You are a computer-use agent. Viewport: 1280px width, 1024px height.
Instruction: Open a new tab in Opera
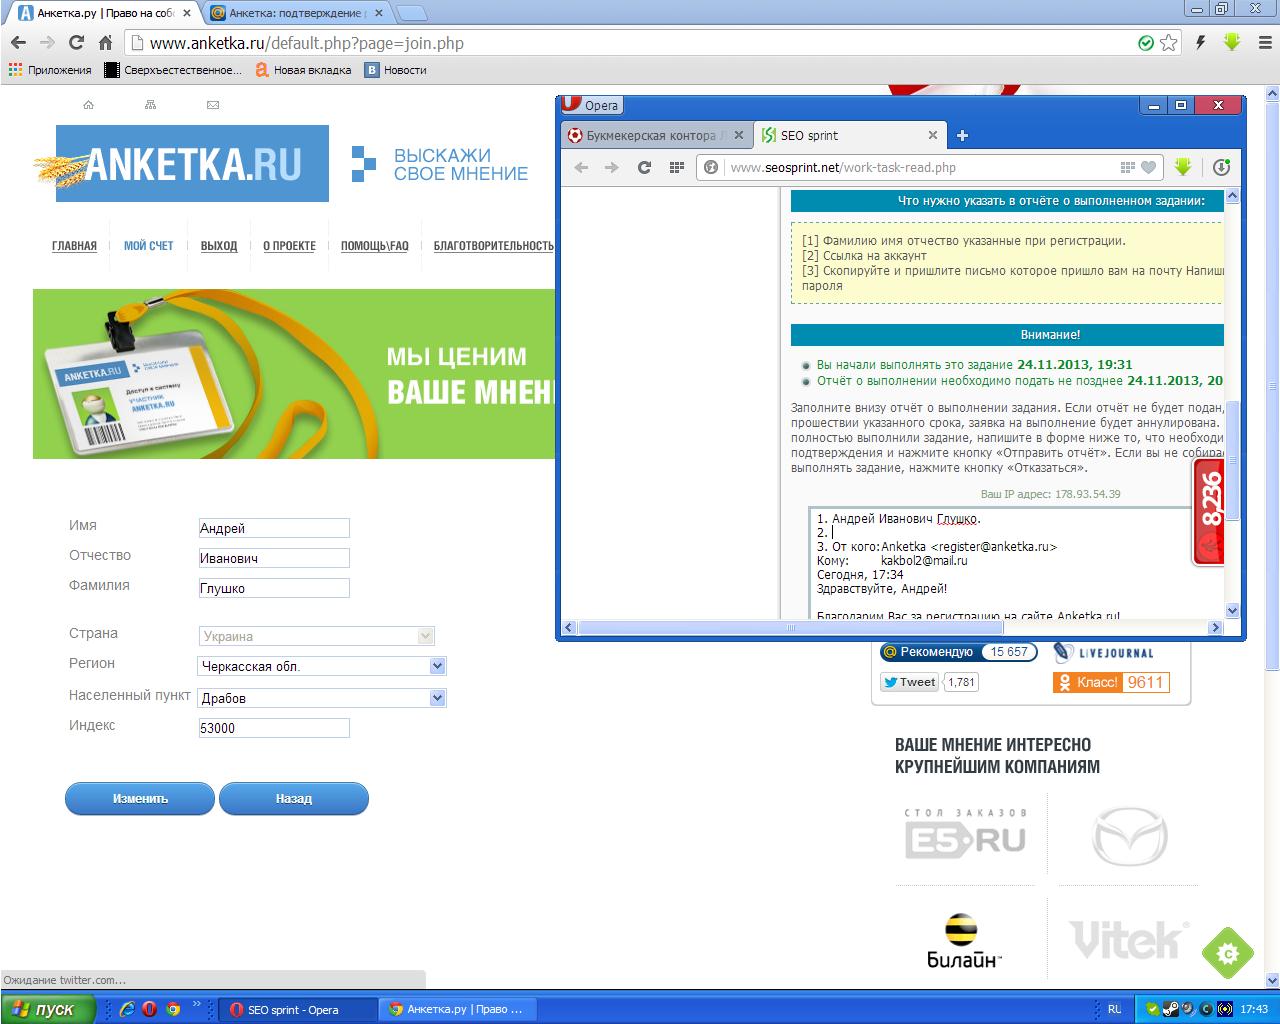962,136
